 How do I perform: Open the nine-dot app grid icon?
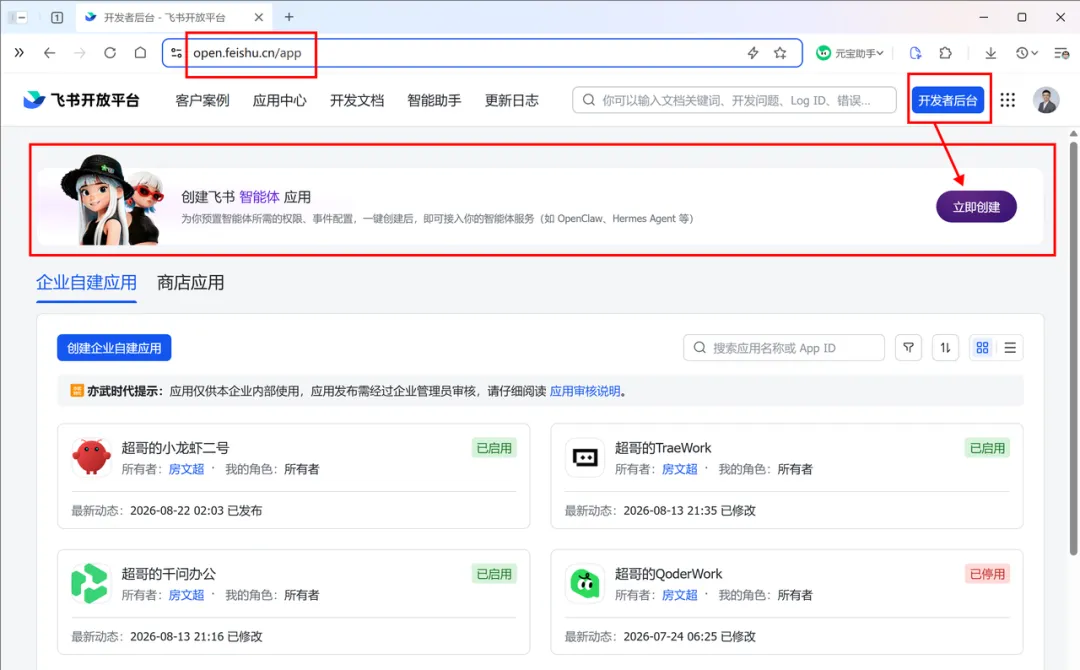pos(1008,101)
